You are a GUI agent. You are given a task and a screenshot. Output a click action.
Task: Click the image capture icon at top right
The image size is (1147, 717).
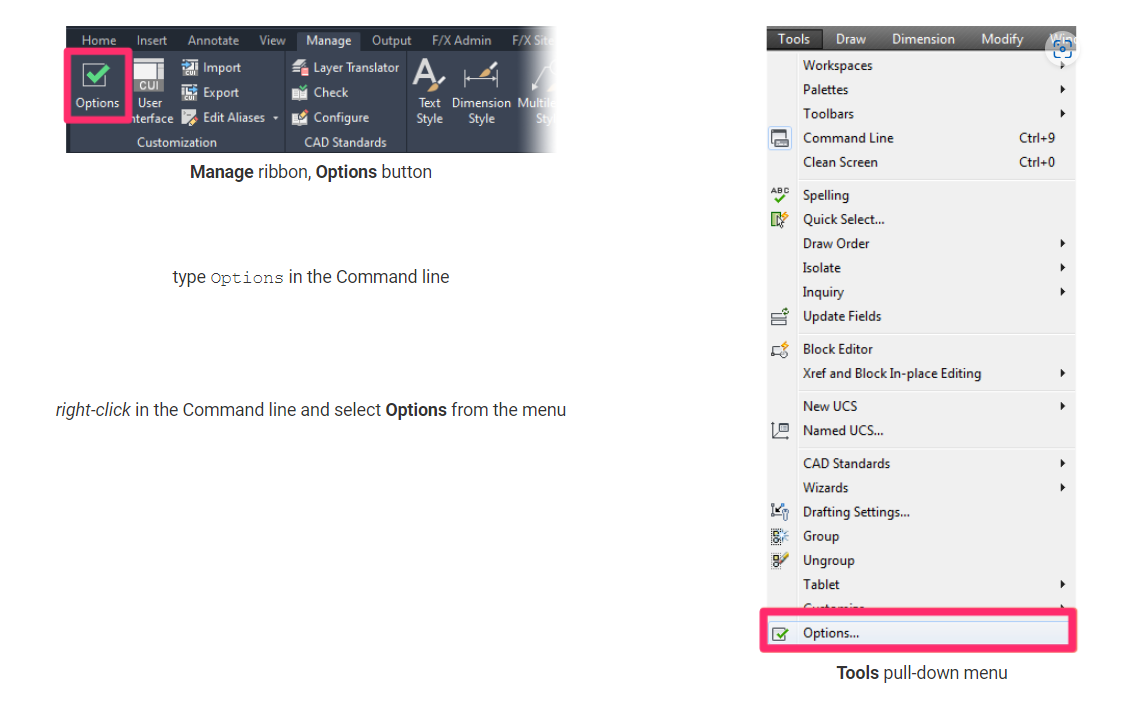click(x=1062, y=49)
